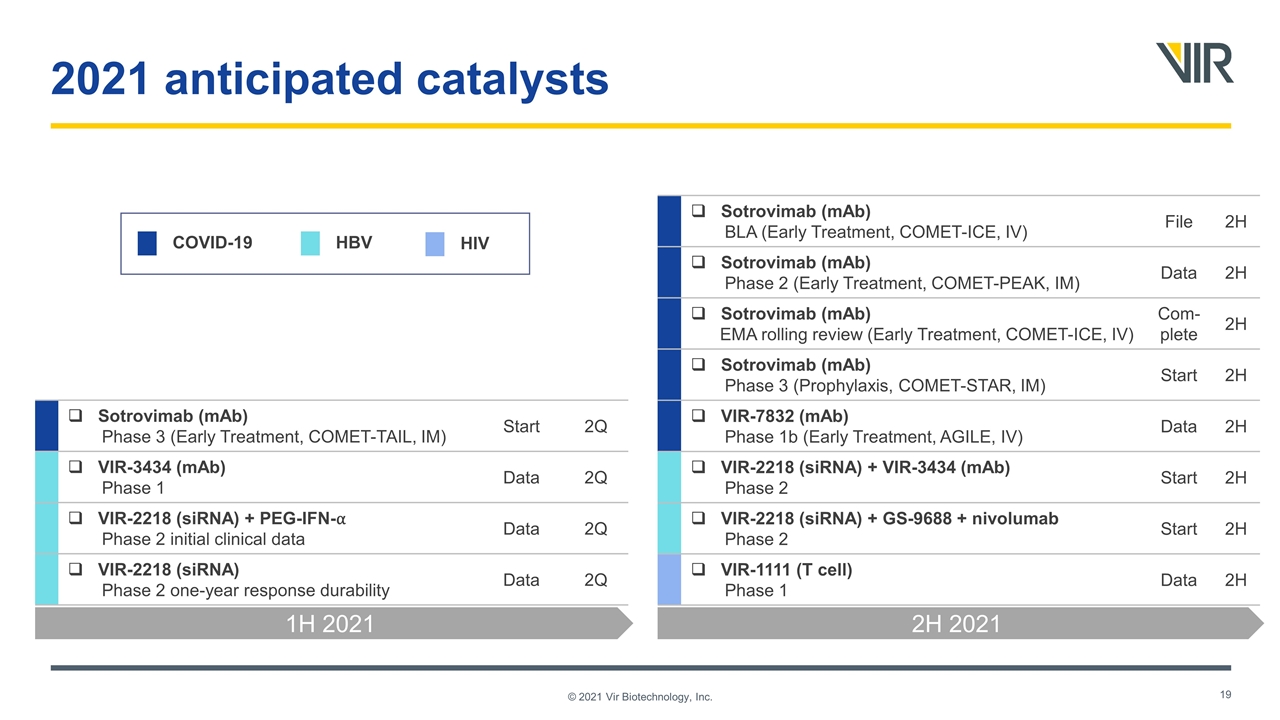Toggle the VIR-1111 (T cell) checkbox
The image size is (1280, 720).
699,569
